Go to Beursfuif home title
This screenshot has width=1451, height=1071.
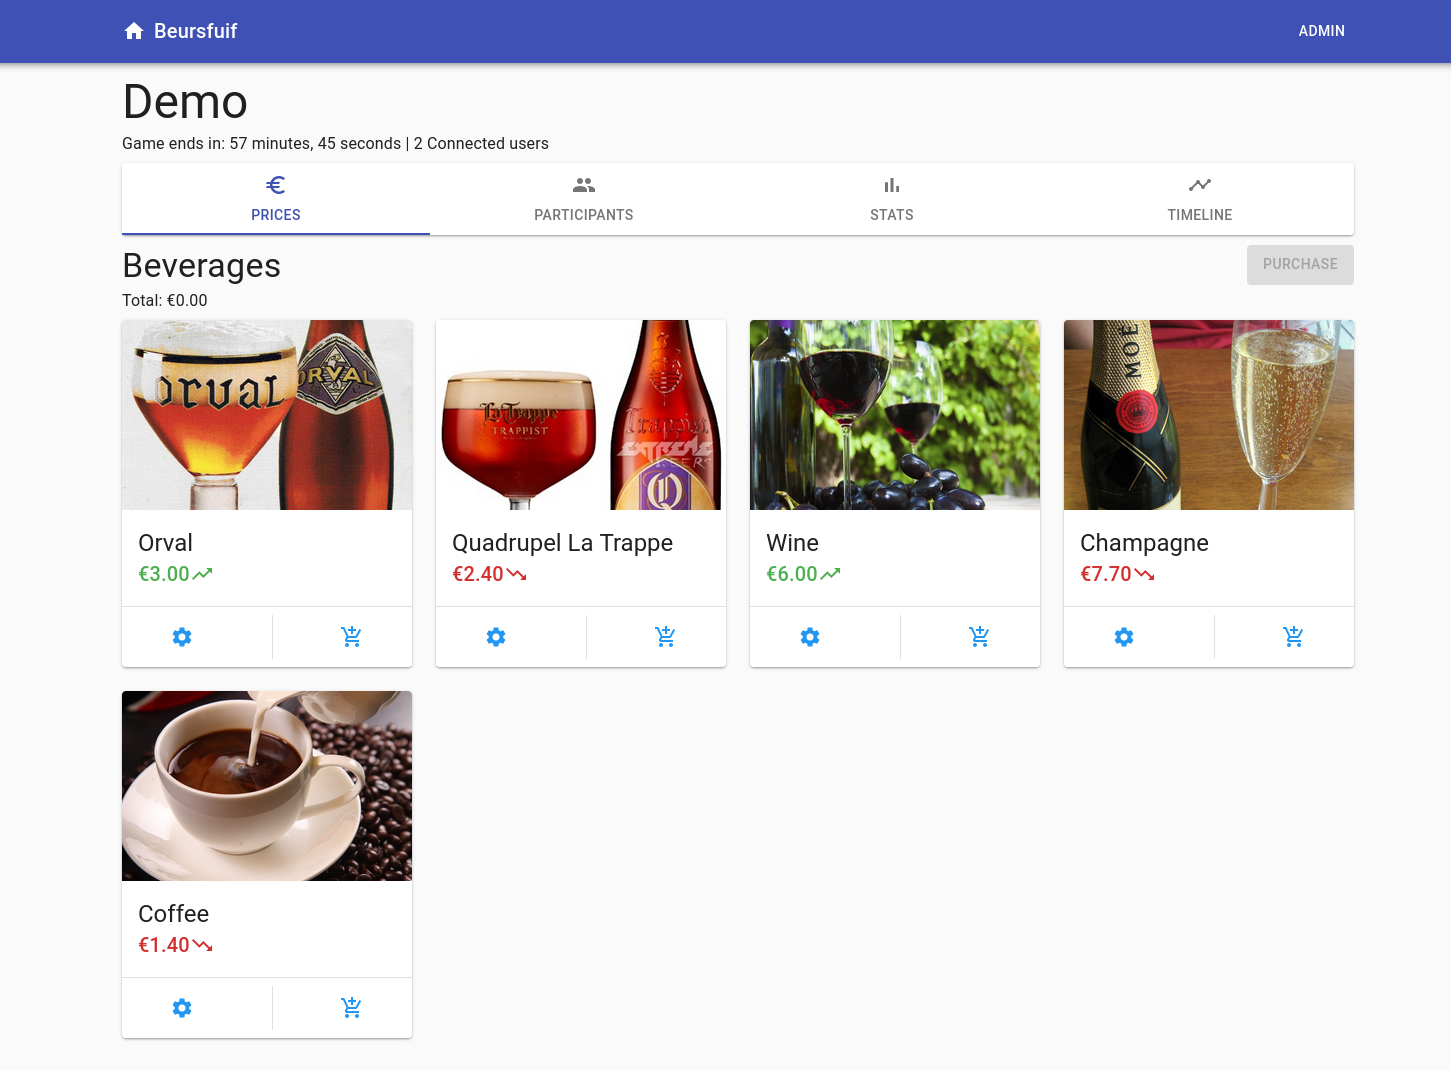tap(196, 31)
